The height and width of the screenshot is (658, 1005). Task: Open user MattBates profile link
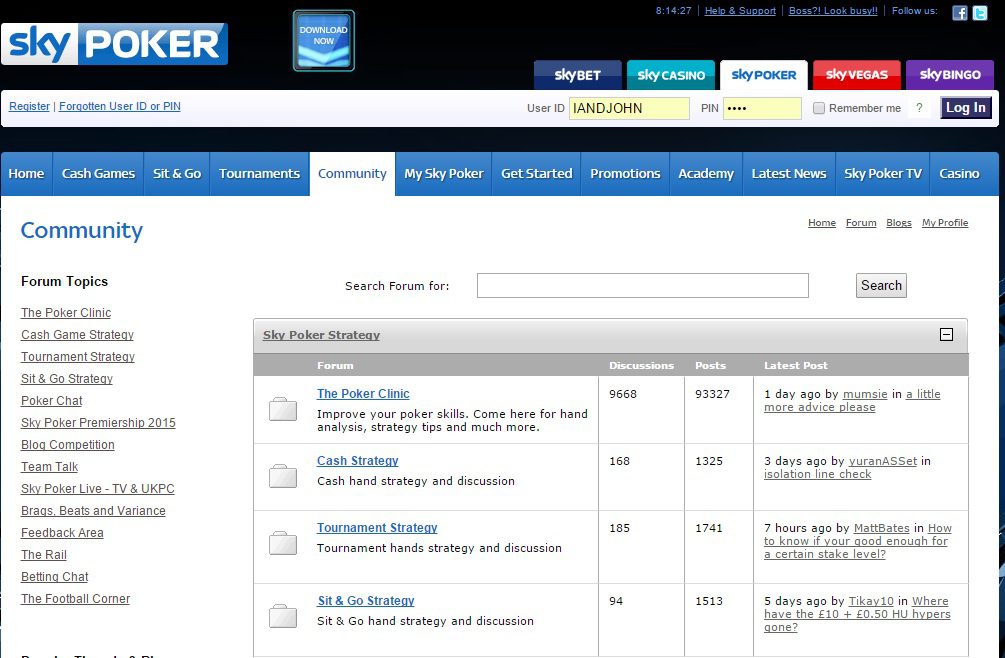pos(881,528)
